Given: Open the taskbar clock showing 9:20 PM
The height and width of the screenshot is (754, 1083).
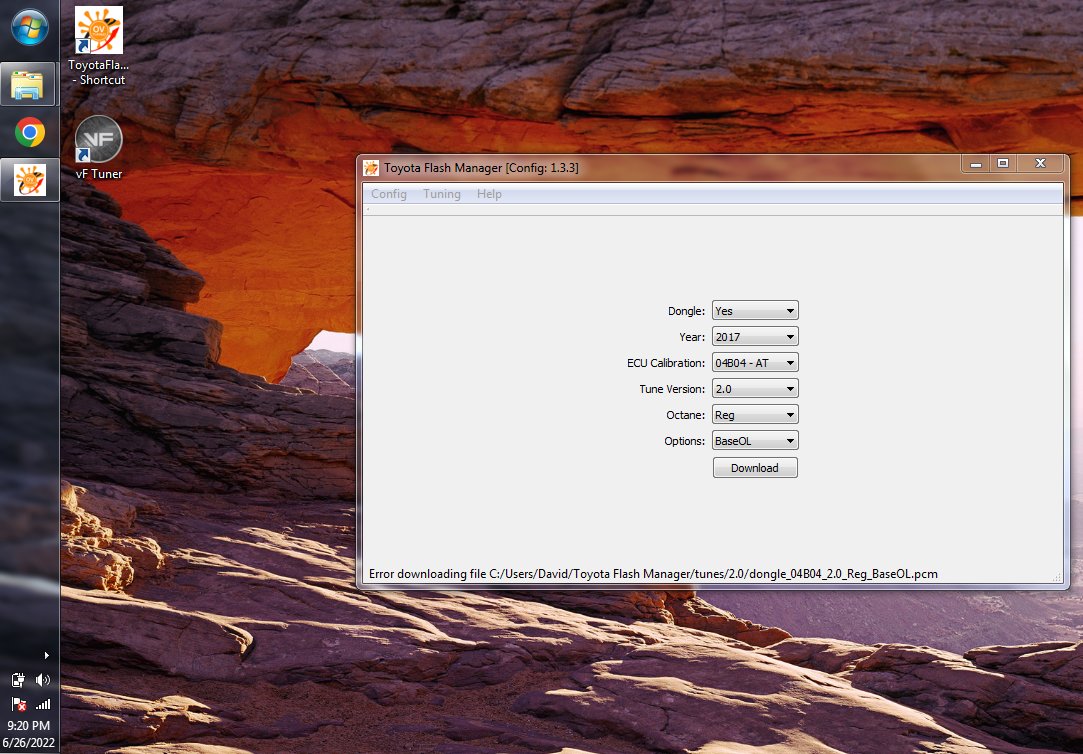Looking at the screenshot, I should pyautogui.click(x=29, y=734).
